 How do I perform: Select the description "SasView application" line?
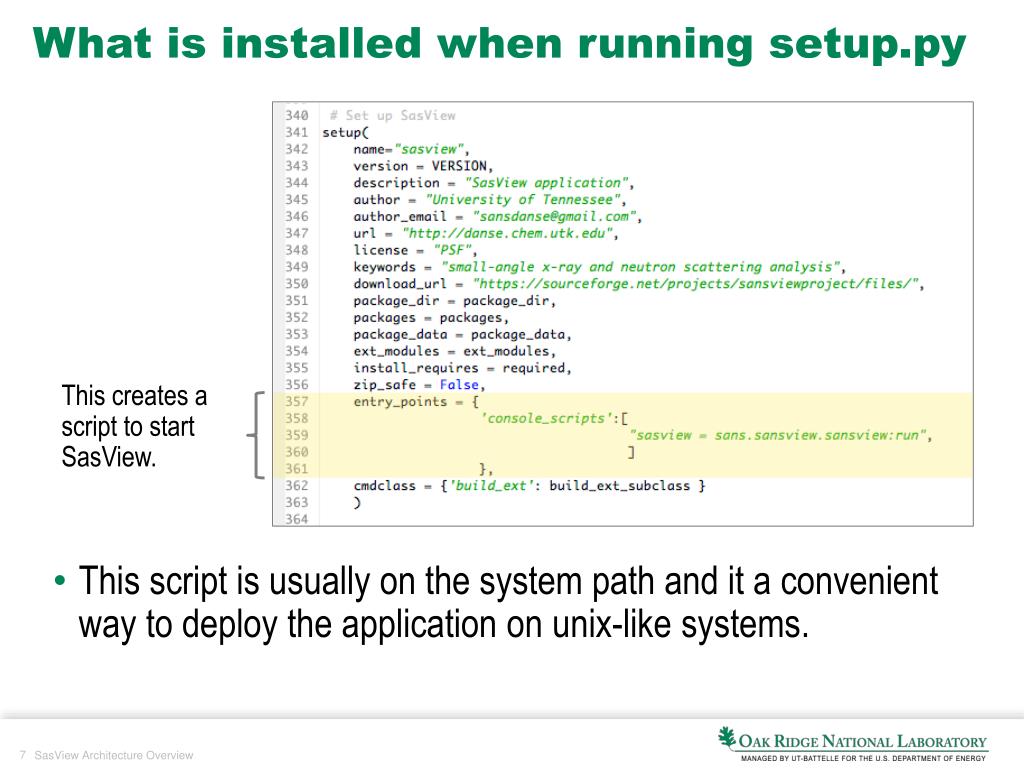pyautogui.click(x=494, y=183)
